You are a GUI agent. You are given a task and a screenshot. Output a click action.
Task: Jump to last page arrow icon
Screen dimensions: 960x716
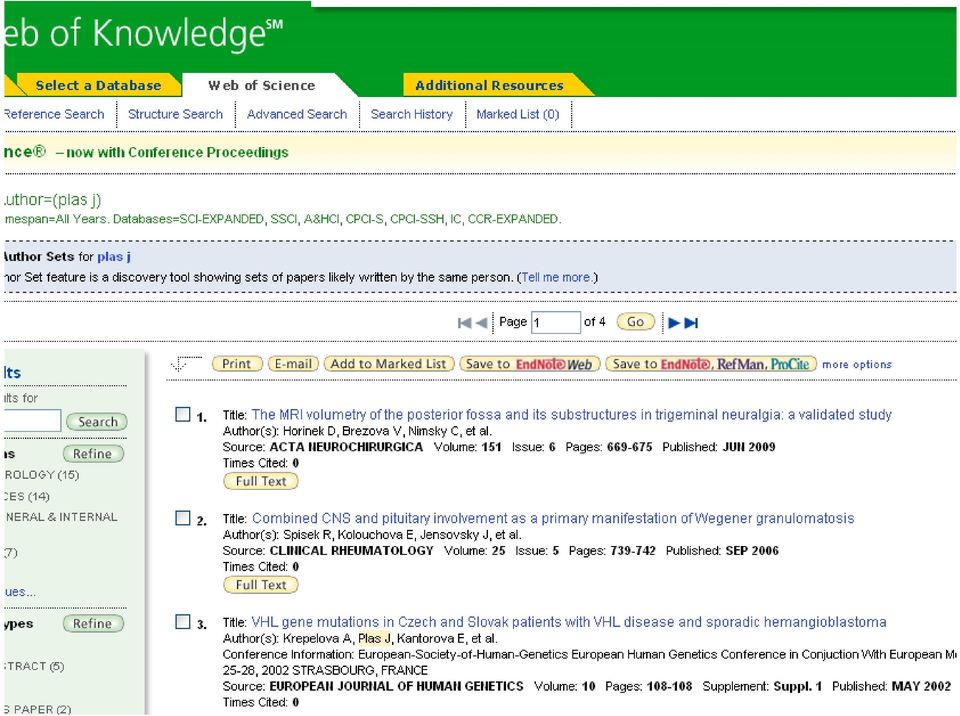[x=691, y=323]
